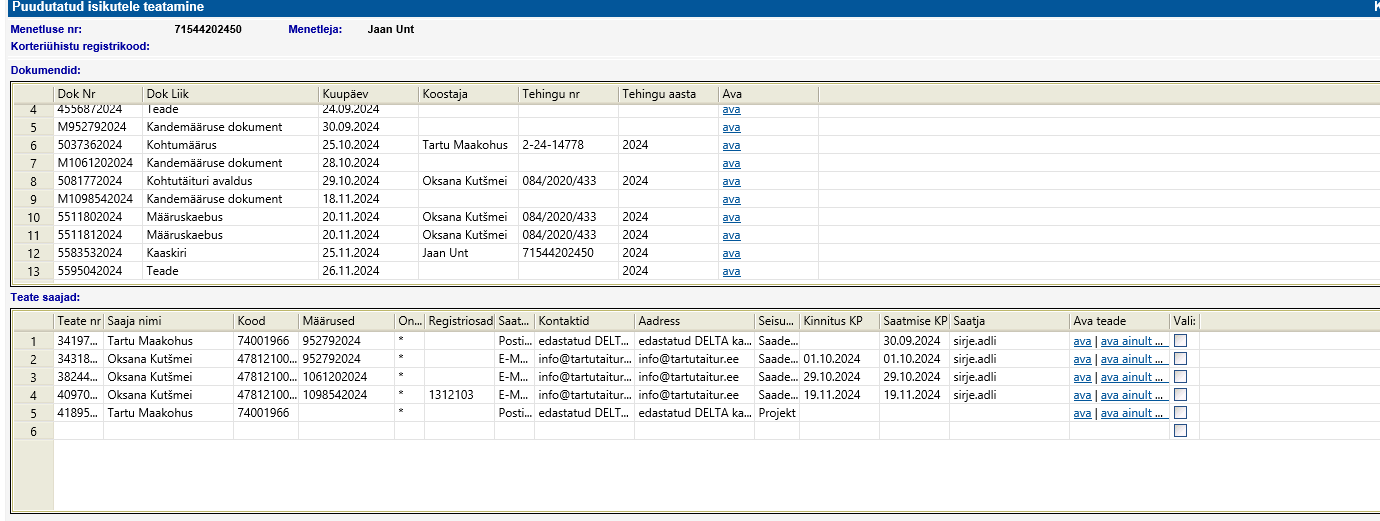1380x521 pixels.
Task: Open 'ava' notice link for notice 34318
Action: pyautogui.click(x=1082, y=359)
